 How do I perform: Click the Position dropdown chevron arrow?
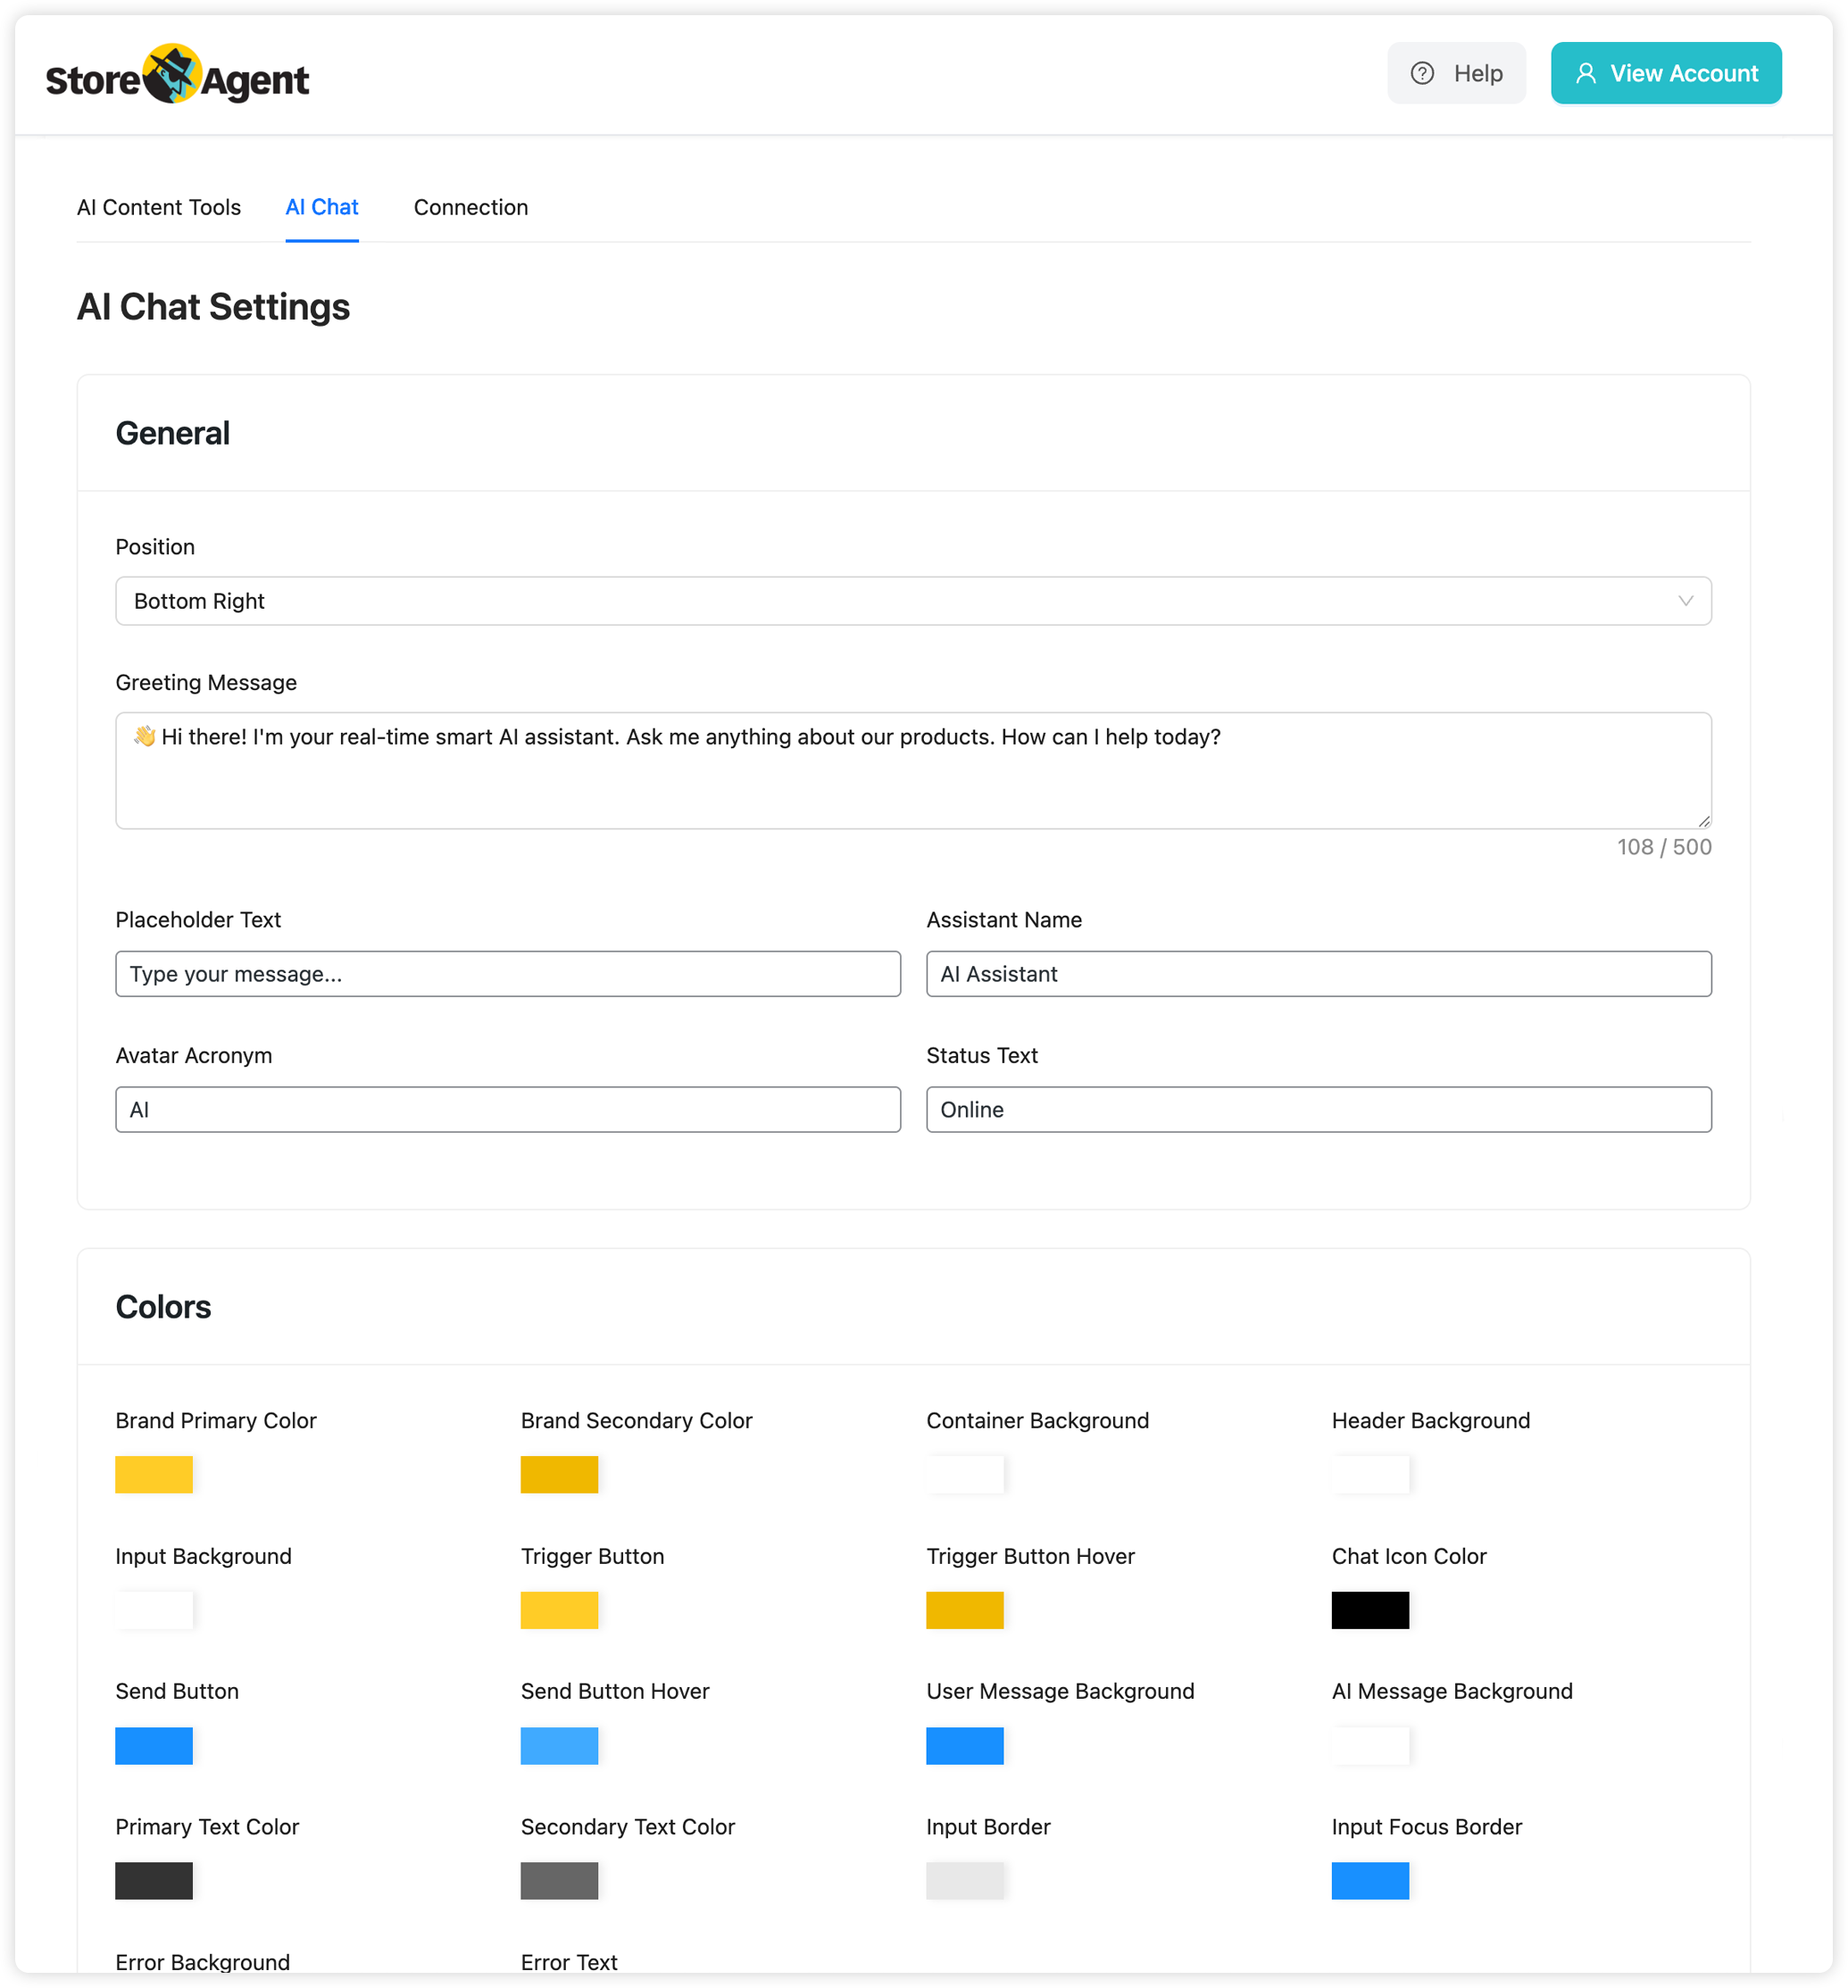[x=1686, y=601]
